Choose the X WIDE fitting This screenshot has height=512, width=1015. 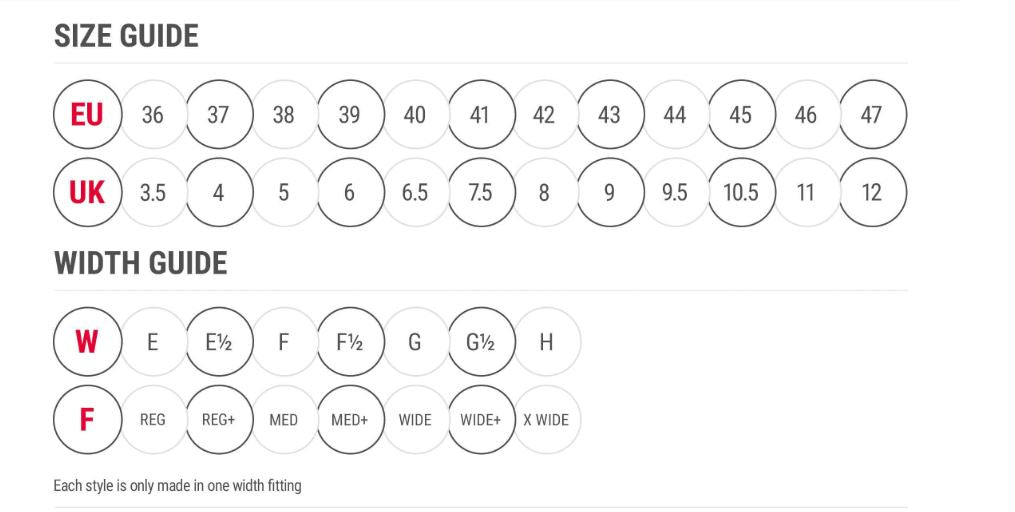click(x=546, y=419)
